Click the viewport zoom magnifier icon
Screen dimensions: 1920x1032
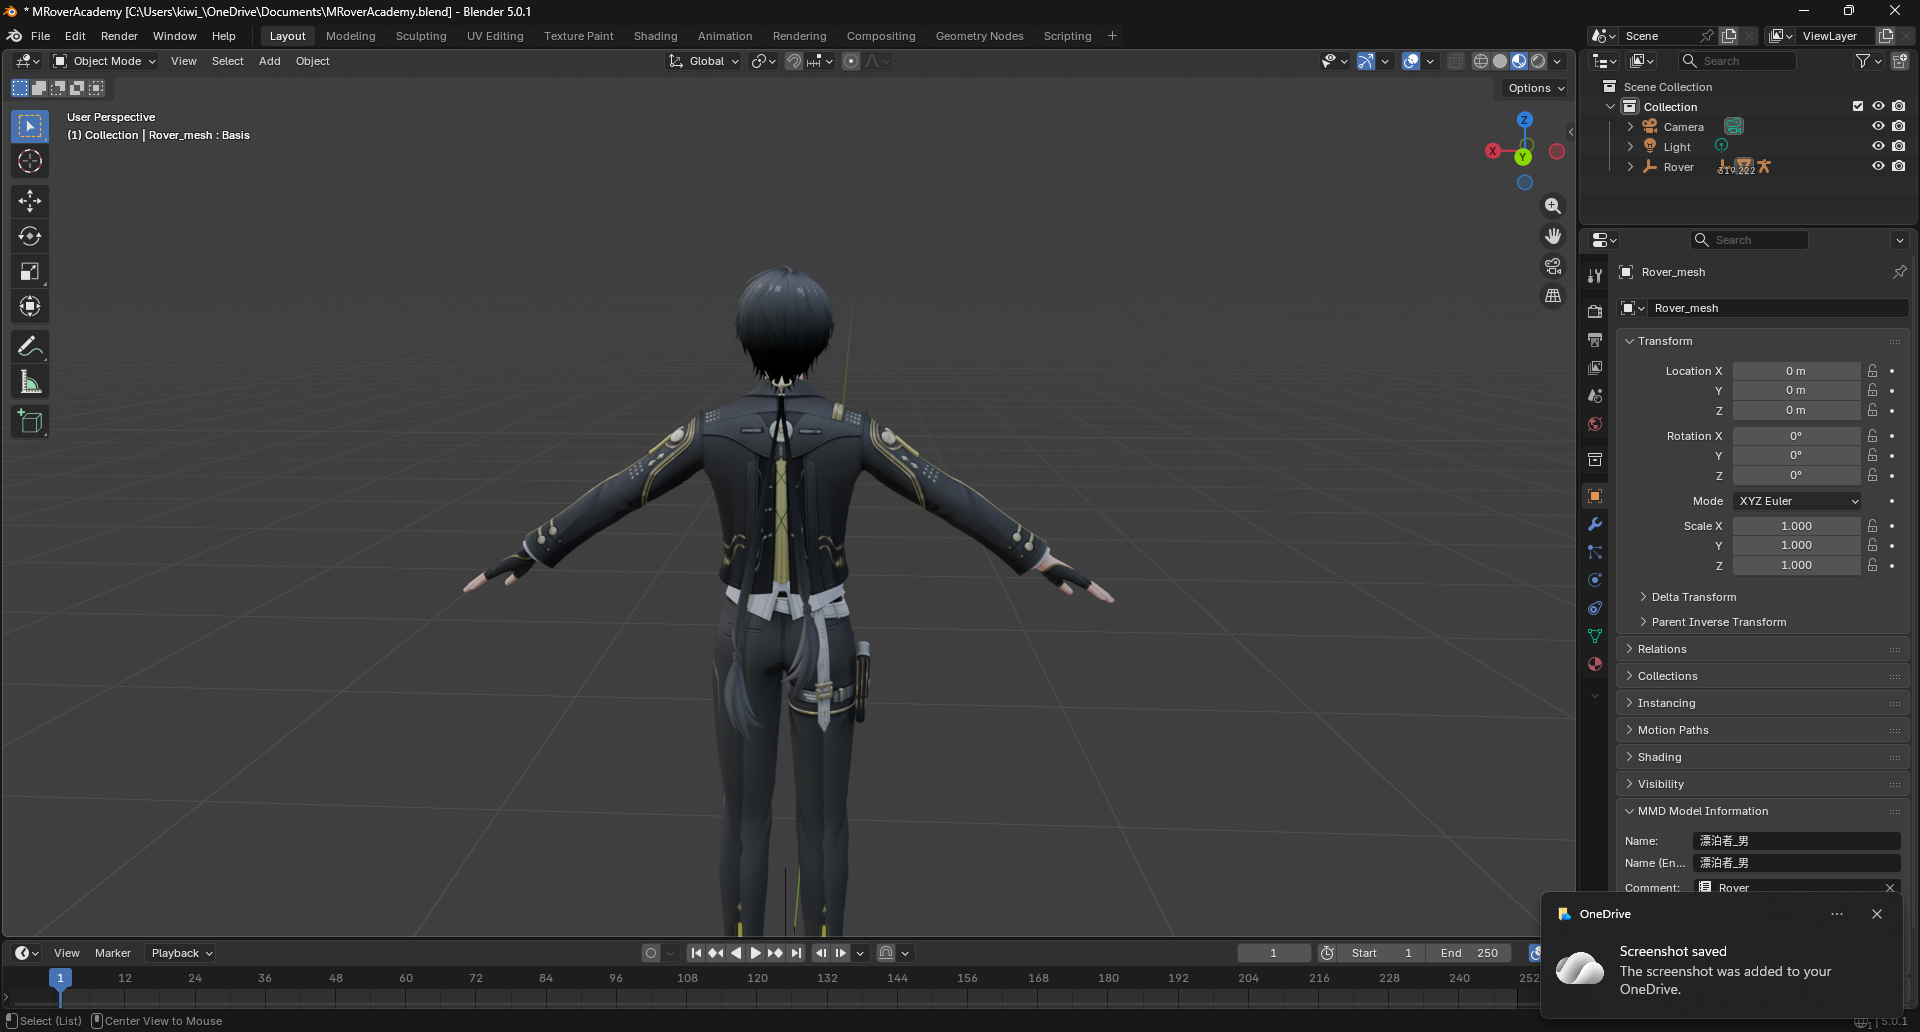[x=1553, y=206]
